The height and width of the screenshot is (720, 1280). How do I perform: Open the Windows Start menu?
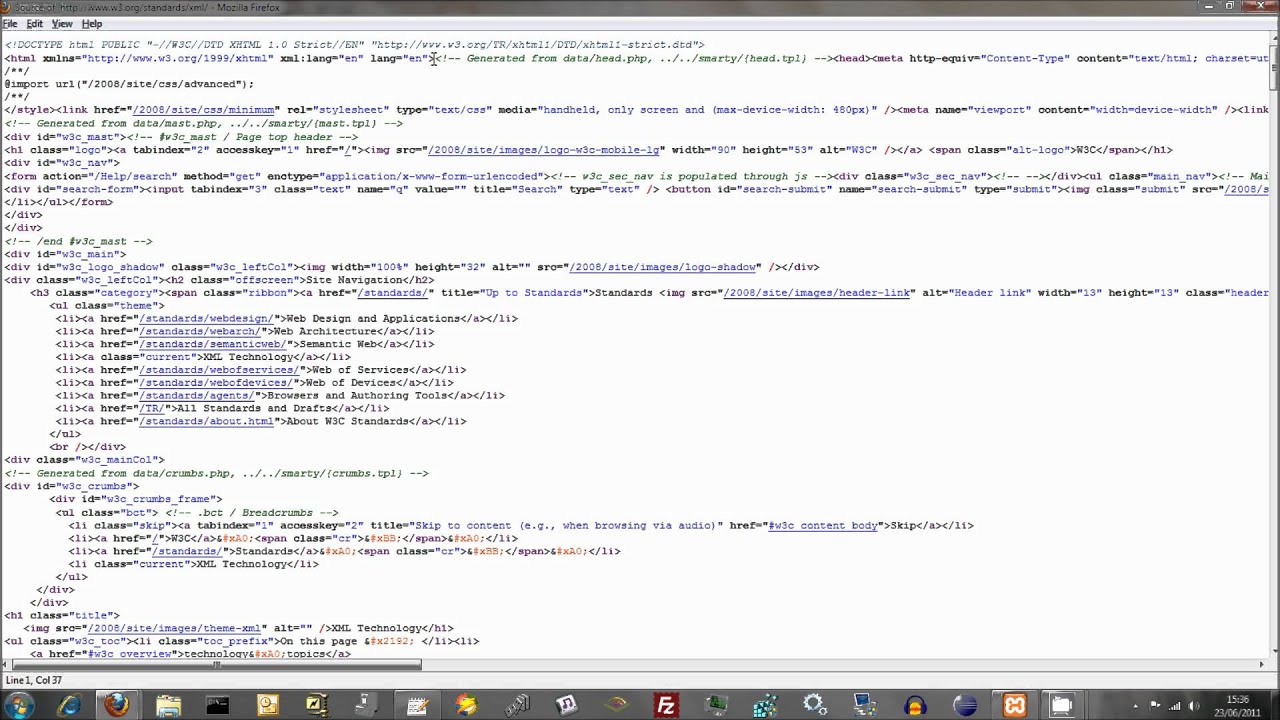(19, 705)
